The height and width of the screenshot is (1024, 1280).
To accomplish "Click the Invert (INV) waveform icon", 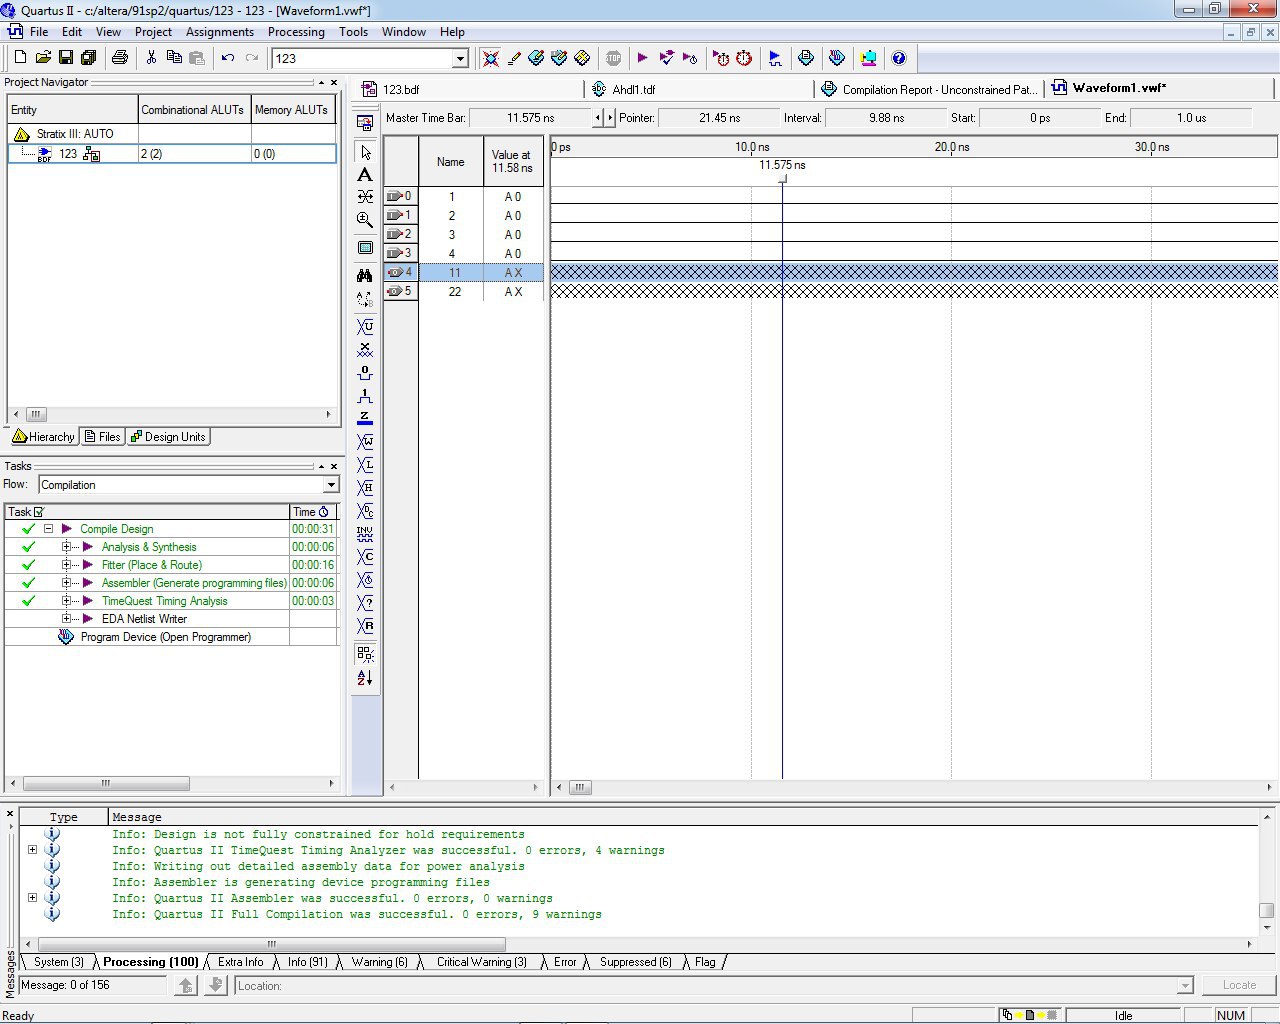I will (365, 534).
